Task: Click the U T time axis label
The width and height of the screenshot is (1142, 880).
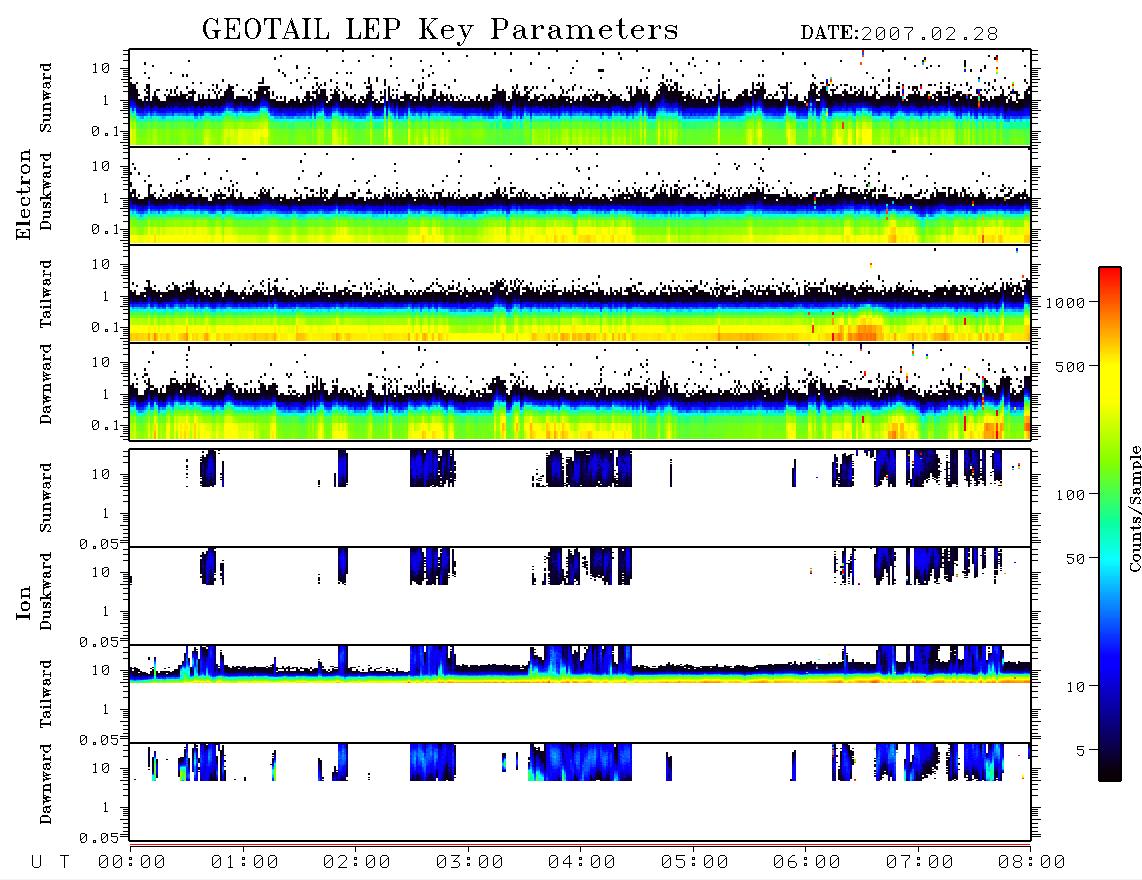Action: 50,862
